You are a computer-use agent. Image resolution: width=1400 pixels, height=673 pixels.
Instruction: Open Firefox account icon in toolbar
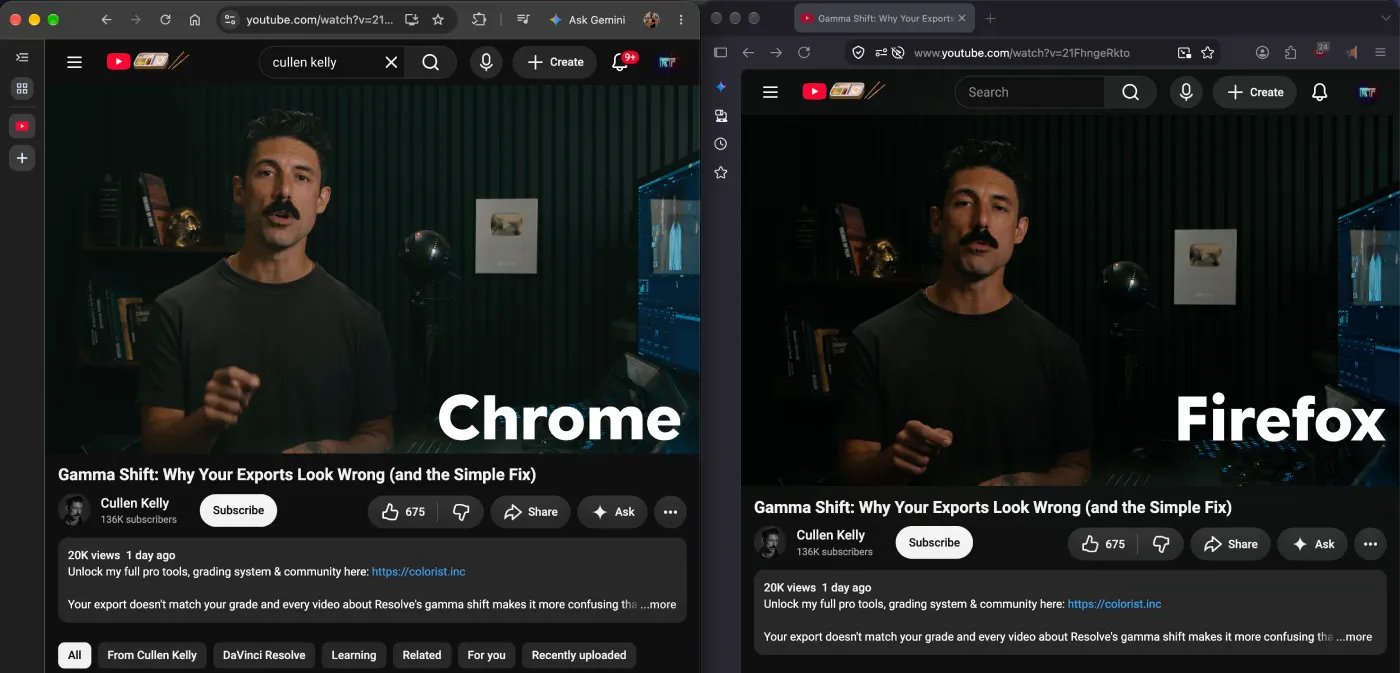[x=1263, y=52]
